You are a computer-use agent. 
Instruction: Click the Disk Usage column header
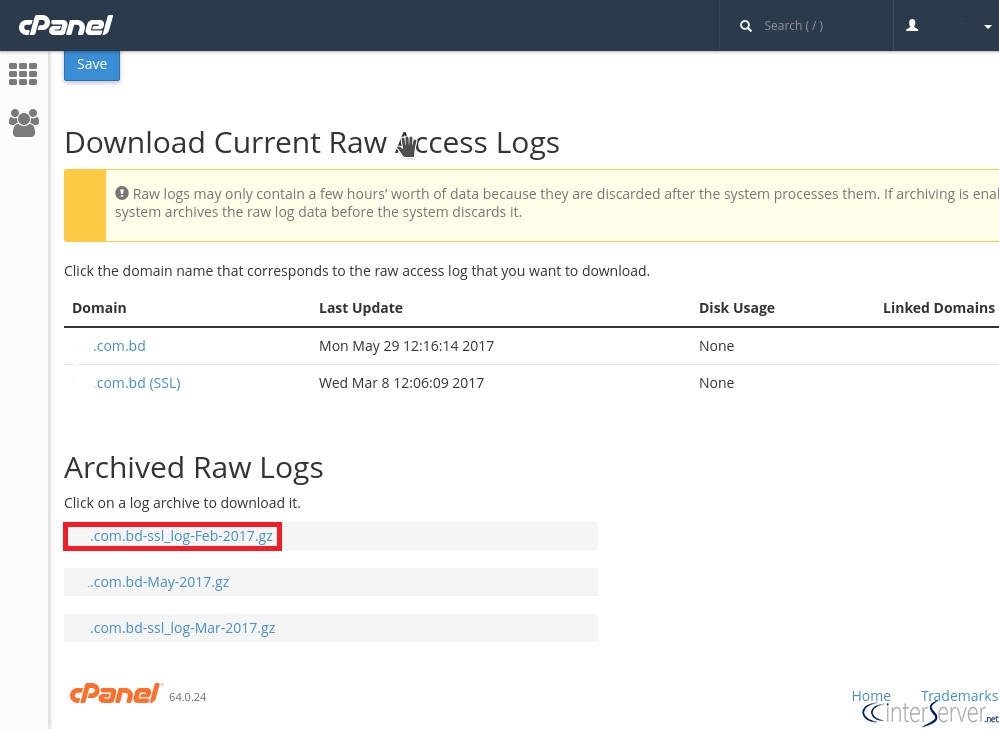point(737,308)
